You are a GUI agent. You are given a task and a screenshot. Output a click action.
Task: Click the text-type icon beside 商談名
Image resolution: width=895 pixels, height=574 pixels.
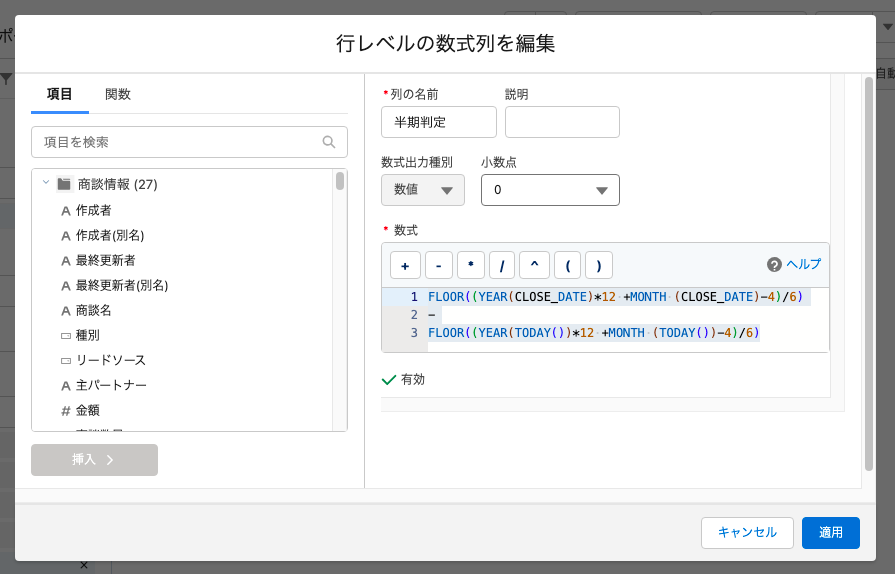pos(66,311)
